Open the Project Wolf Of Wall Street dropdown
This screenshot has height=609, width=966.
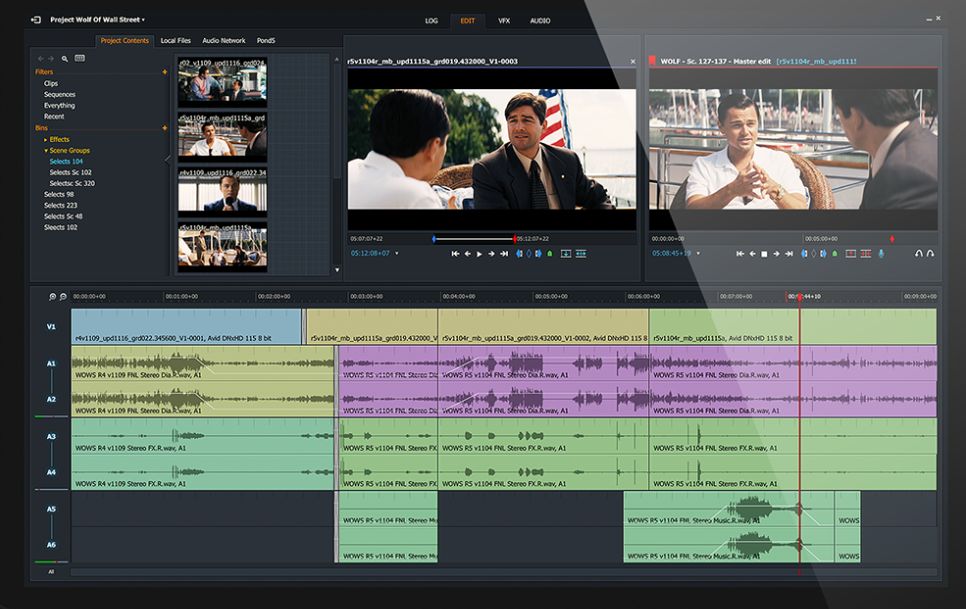(x=97, y=20)
